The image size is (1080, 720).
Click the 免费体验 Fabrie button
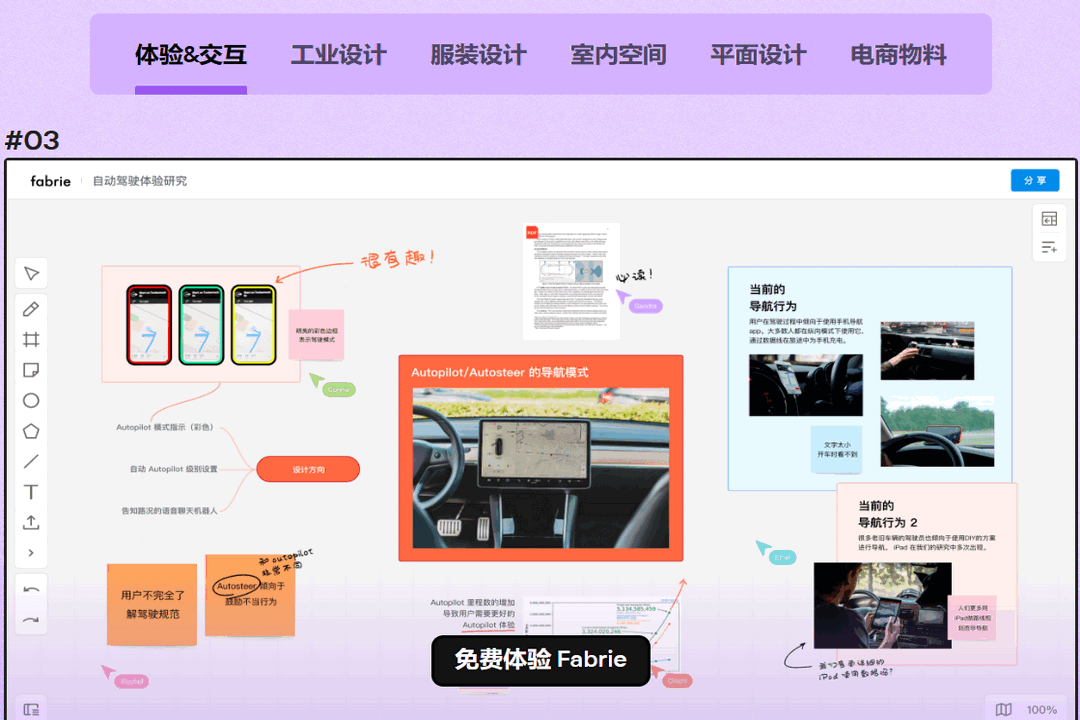tap(540, 660)
